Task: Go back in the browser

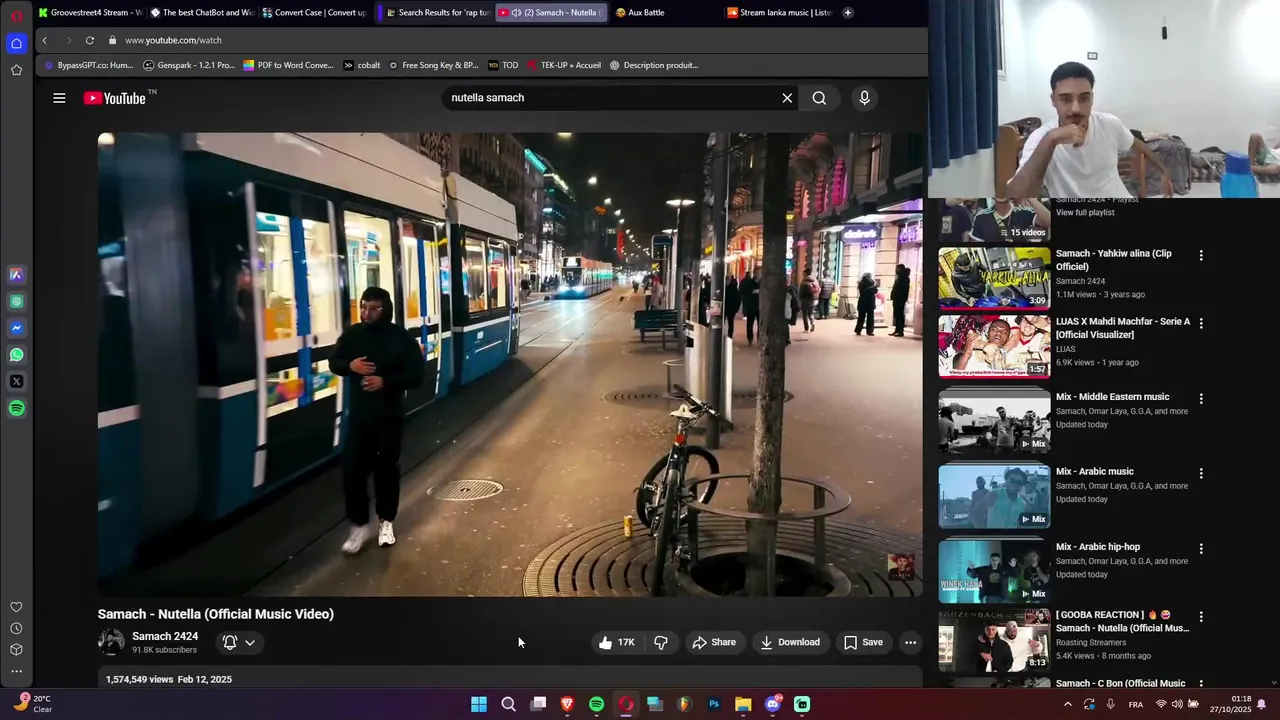Action: (44, 40)
